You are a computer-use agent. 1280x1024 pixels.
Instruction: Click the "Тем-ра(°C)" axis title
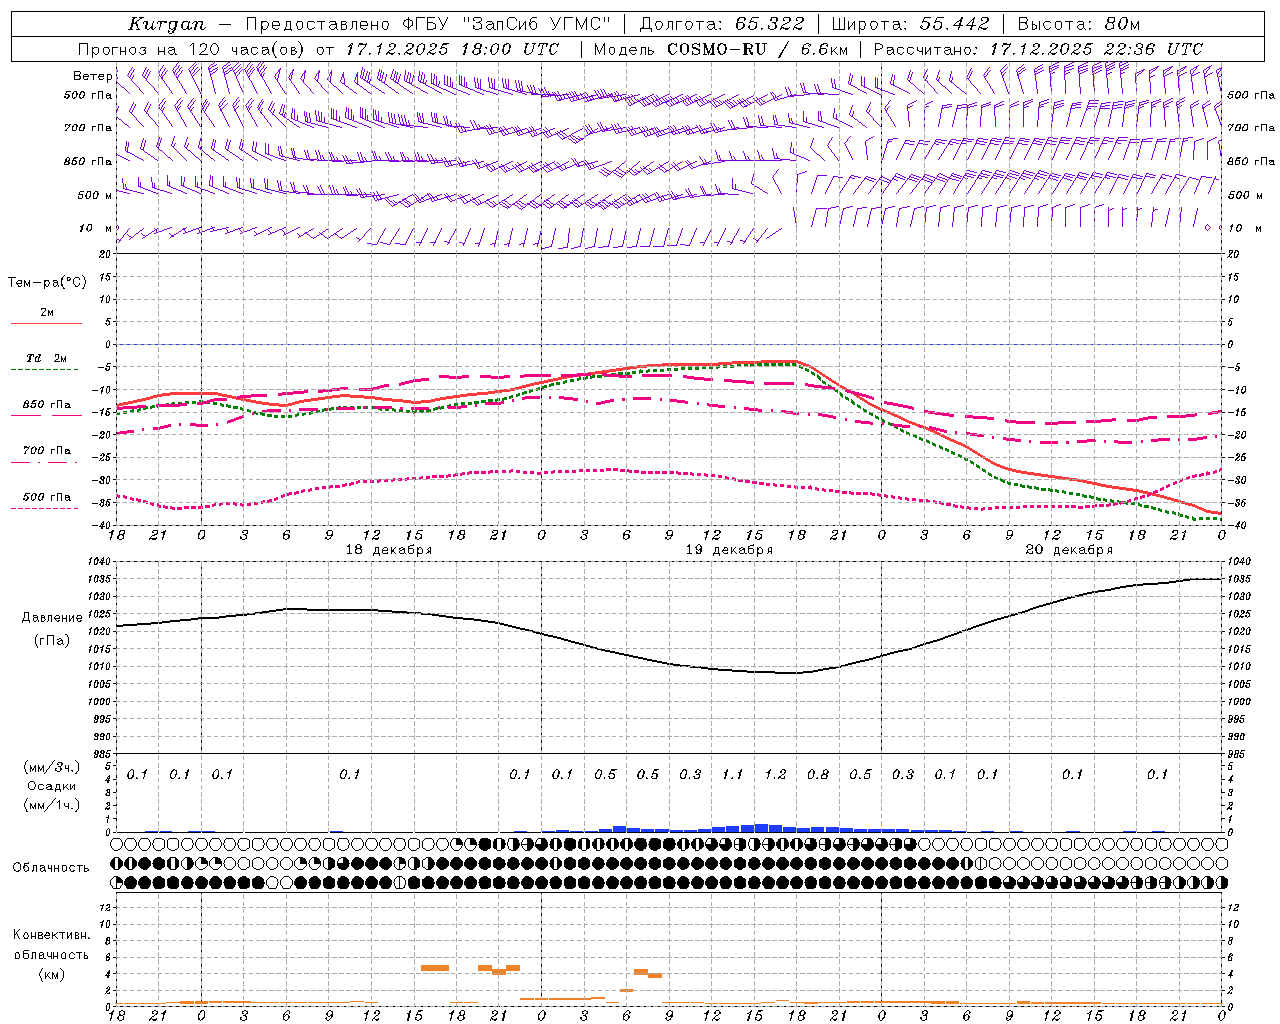coord(47,283)
